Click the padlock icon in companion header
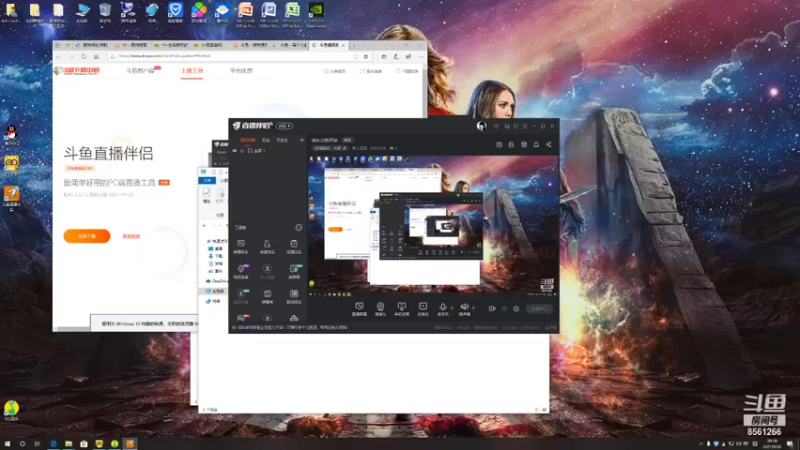 click(x=511, y=144)
